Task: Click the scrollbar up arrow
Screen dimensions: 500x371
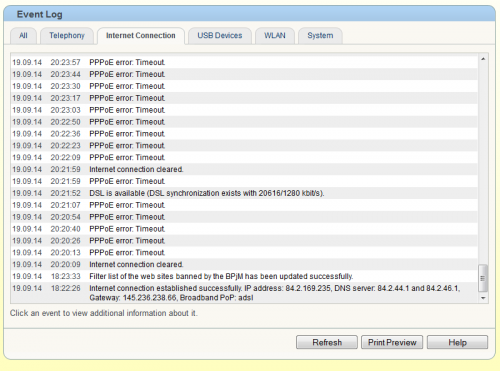Action: (483, 59)
